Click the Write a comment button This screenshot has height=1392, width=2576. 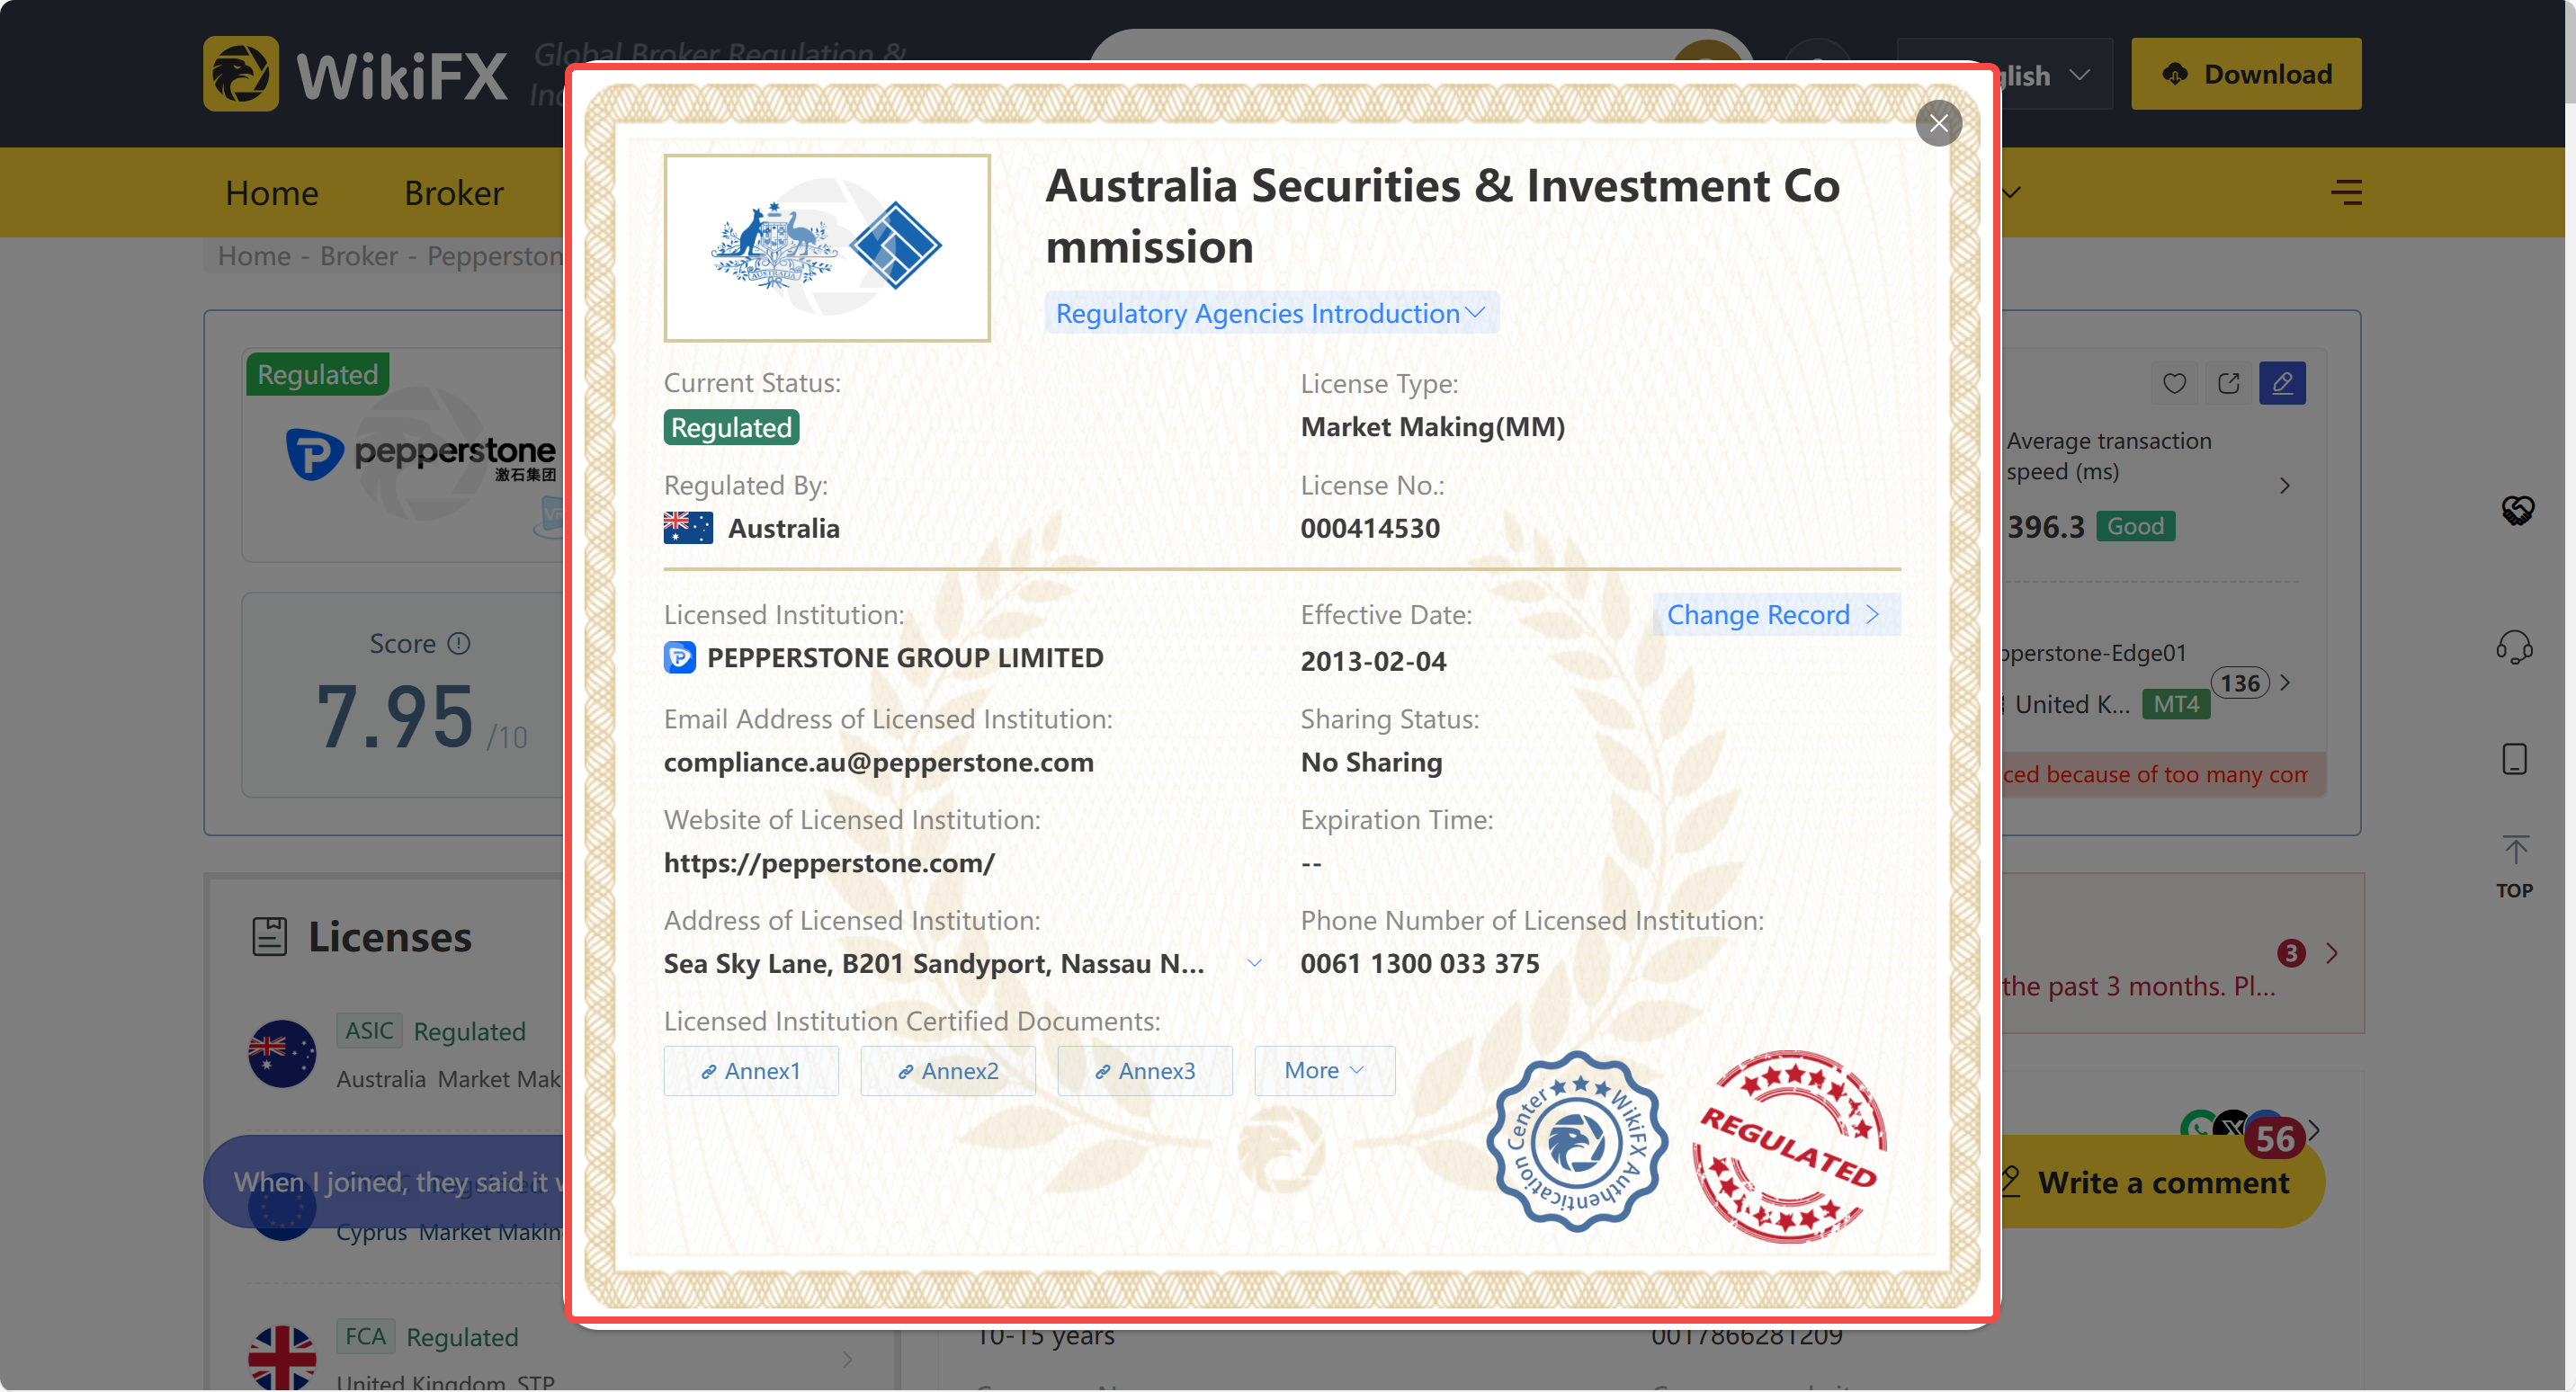tap(2163, 1182)
